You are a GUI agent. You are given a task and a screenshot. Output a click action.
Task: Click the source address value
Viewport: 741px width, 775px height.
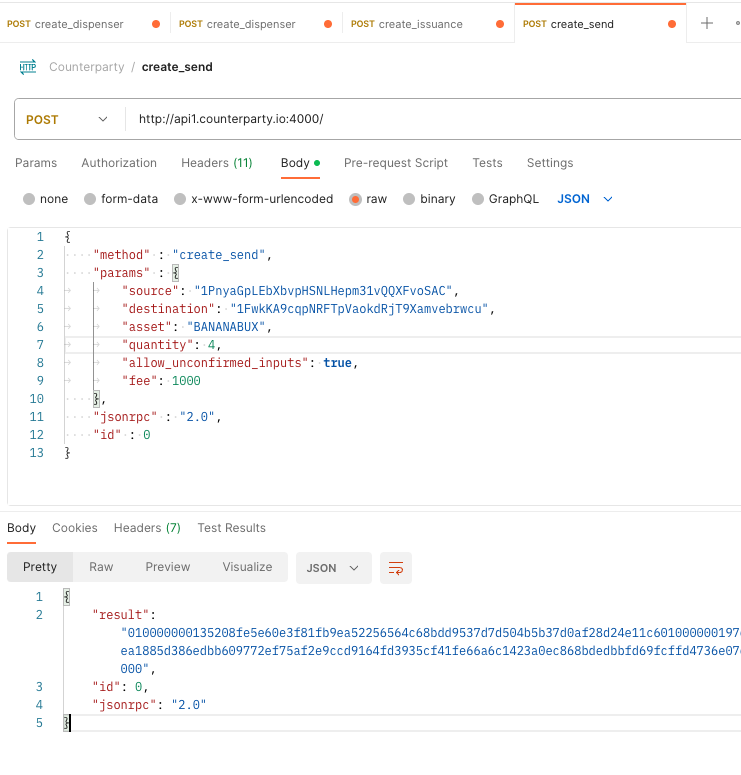323,291
